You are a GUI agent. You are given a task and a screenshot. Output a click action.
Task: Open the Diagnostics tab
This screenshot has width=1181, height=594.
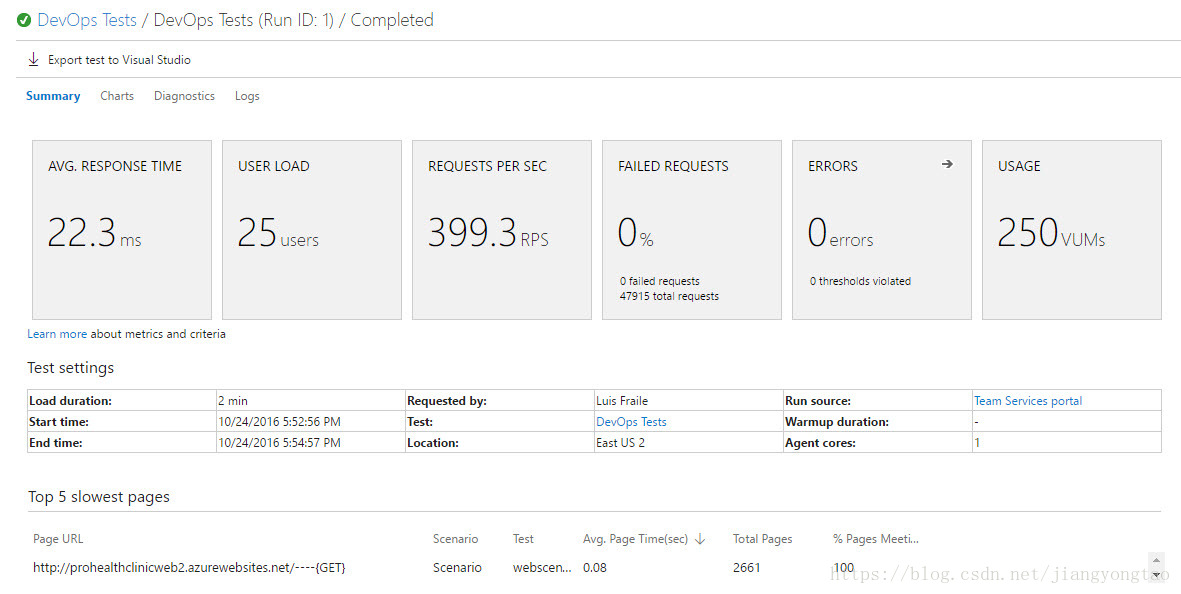(185, 96)
